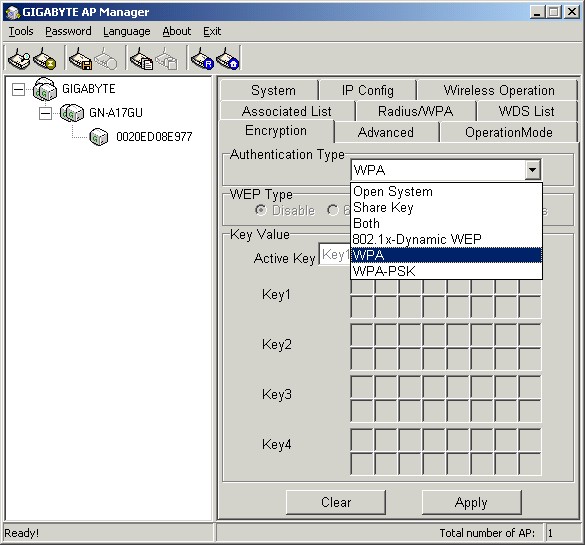Save AP configuration with floppy disk icon
The width and height of the screenshot is (585, 545).
tap(80, 59)
